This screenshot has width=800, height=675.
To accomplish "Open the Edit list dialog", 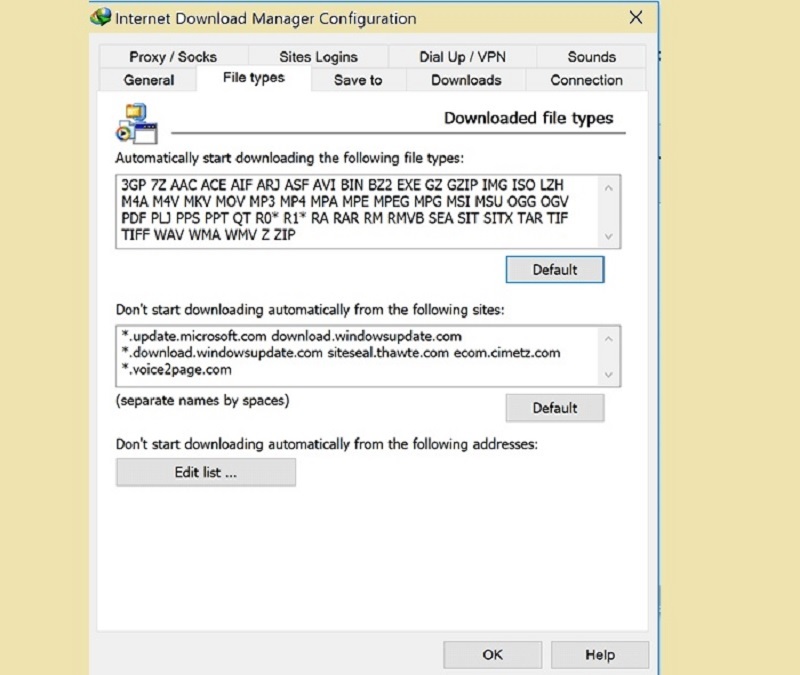I will coord(206,472).
